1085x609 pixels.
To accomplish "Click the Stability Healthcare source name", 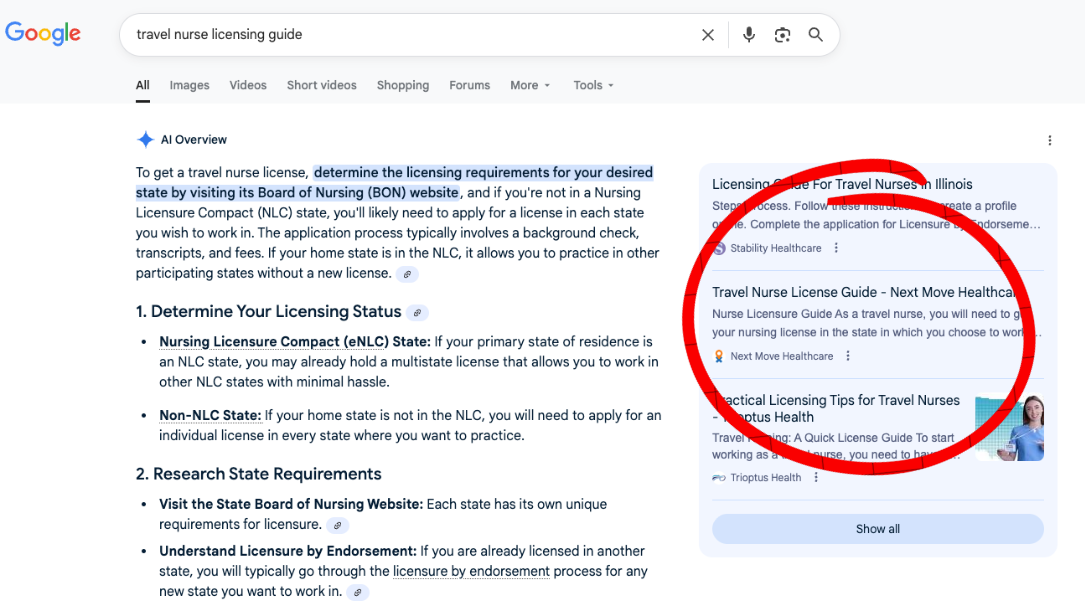I will (x=776, y=248).
